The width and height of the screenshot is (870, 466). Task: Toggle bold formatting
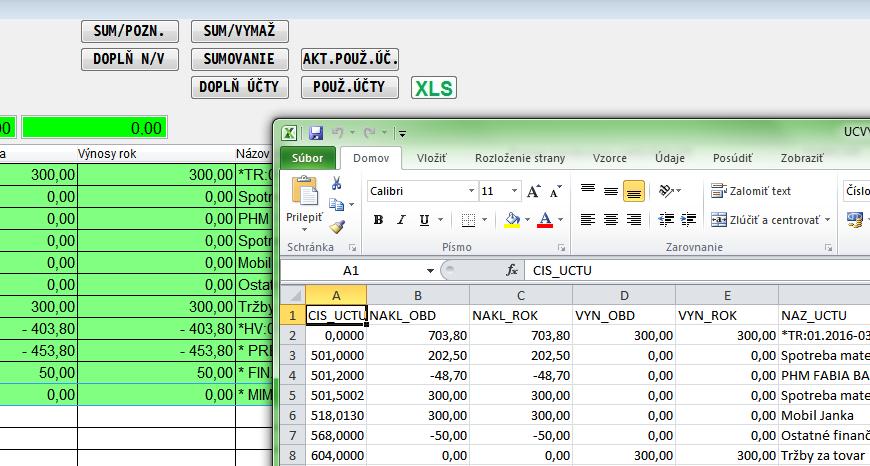click(378, 220)
